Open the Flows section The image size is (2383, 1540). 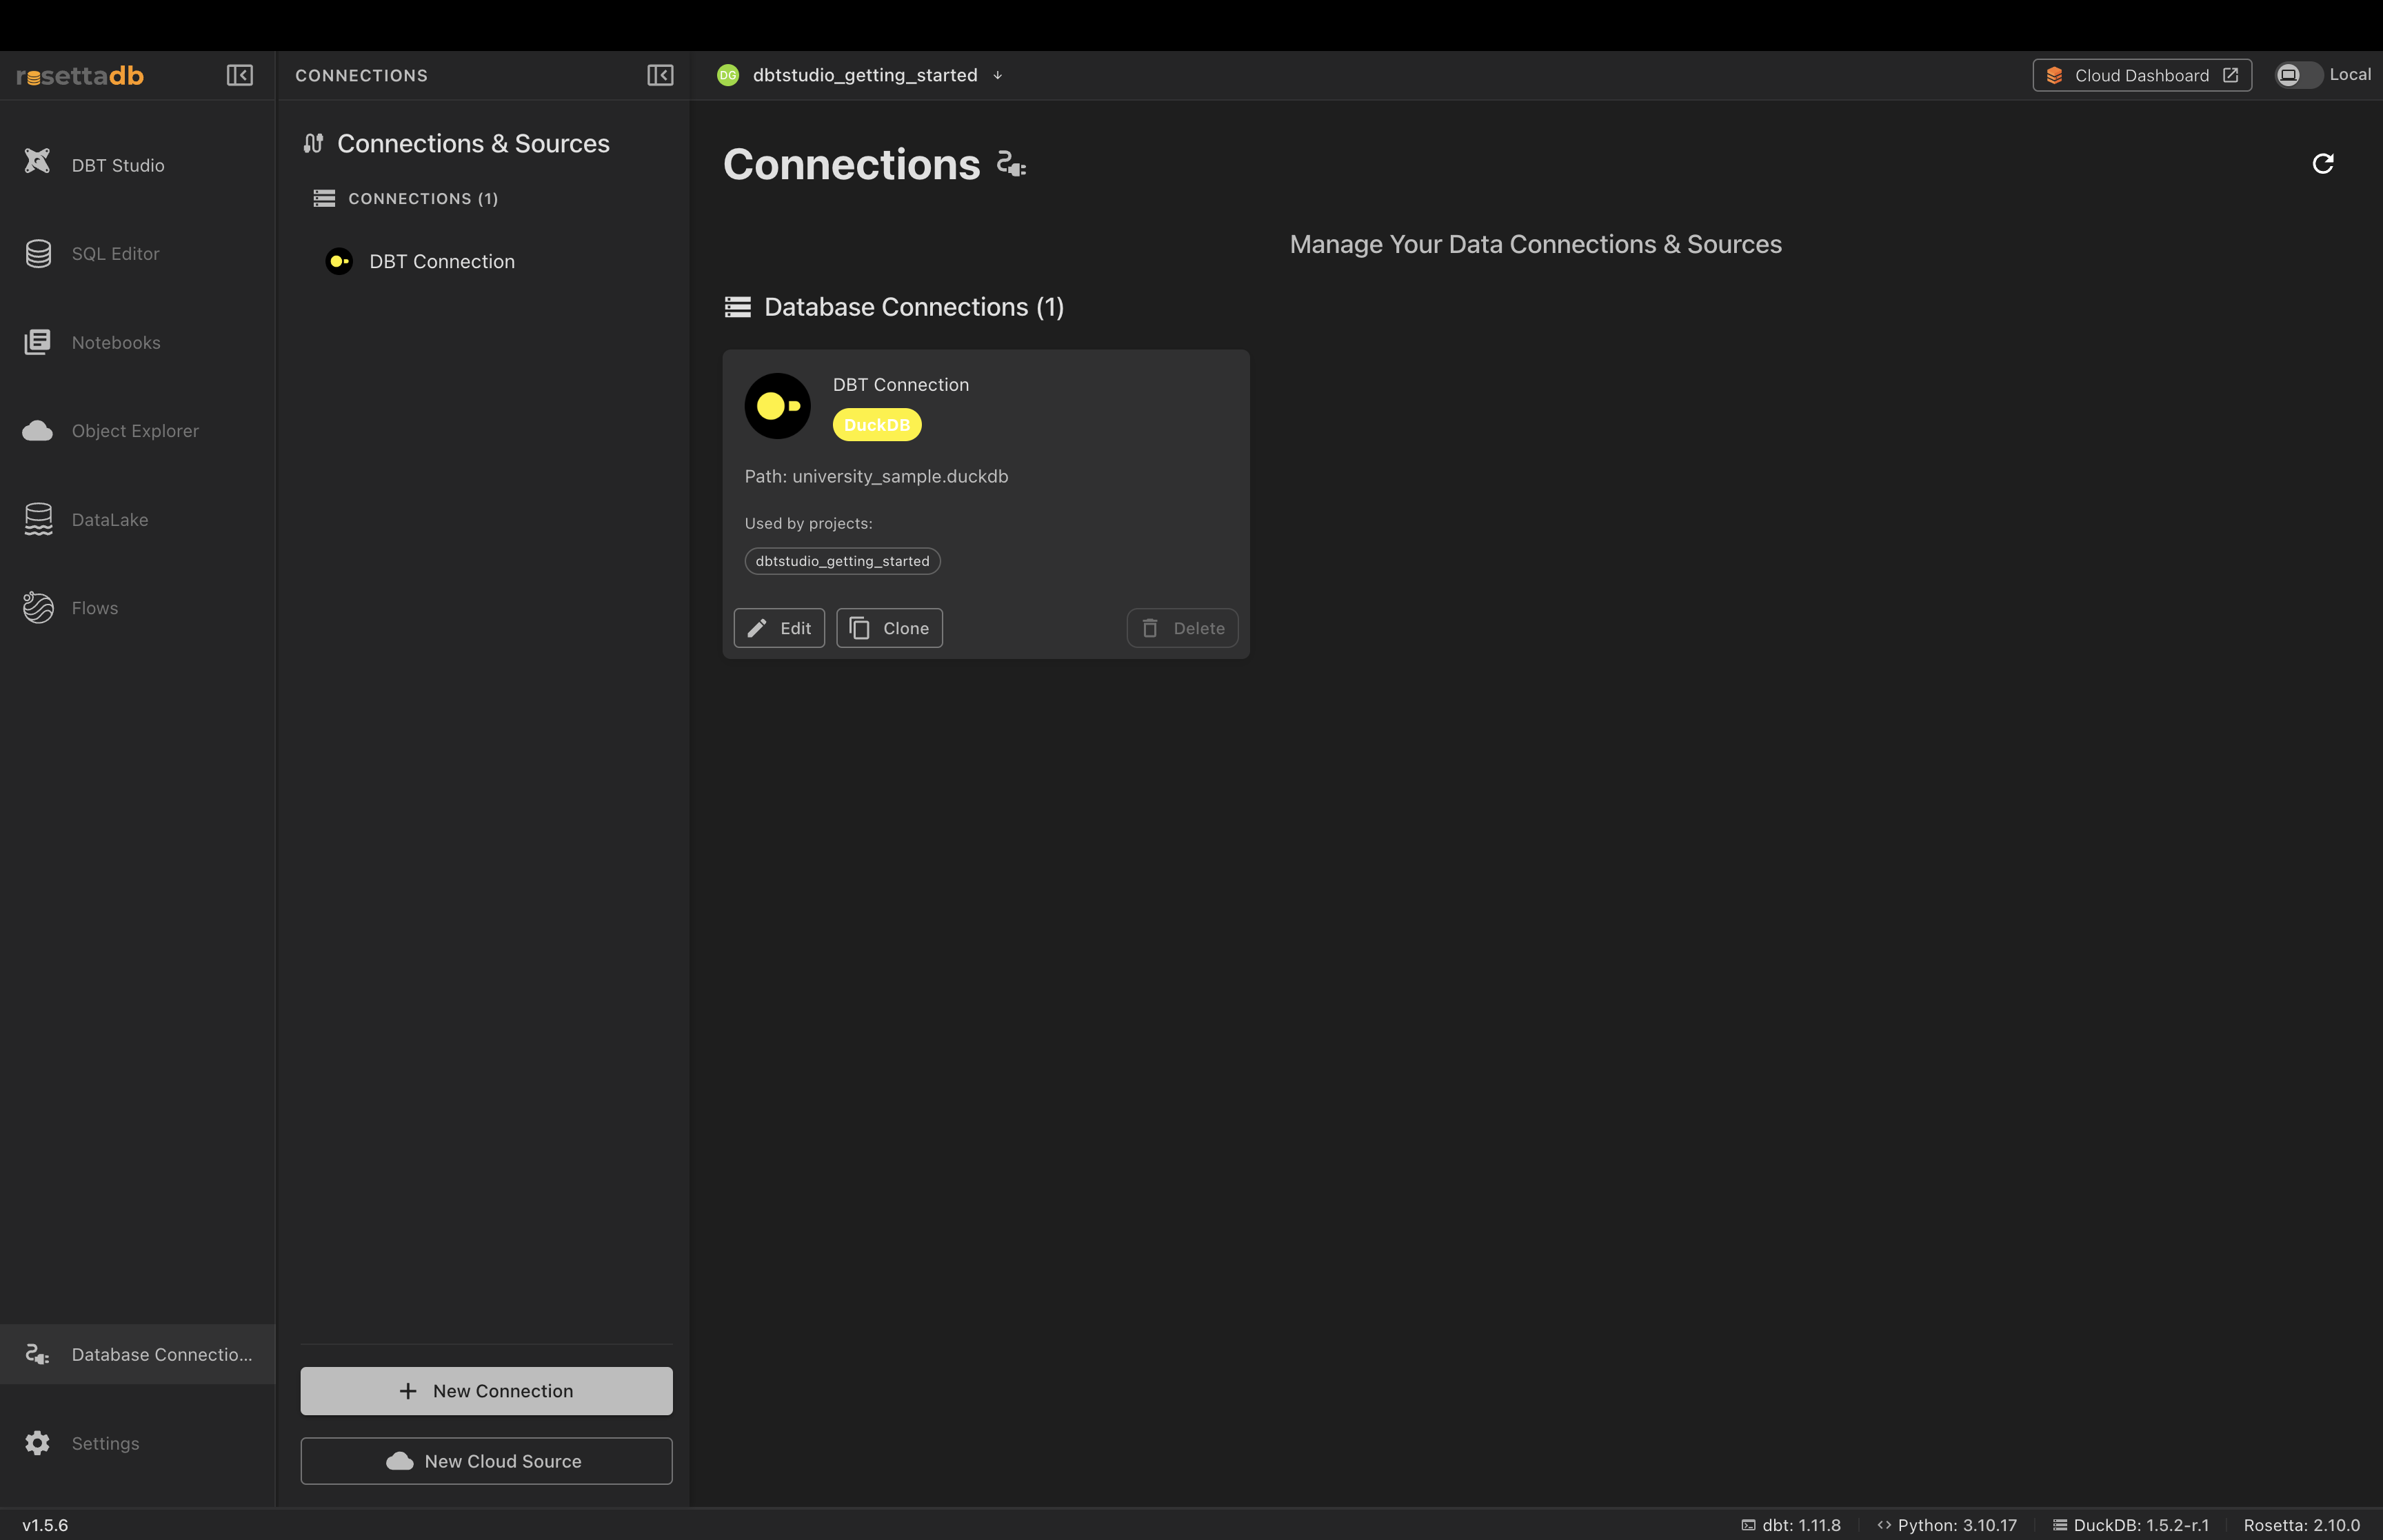(137, 608)
